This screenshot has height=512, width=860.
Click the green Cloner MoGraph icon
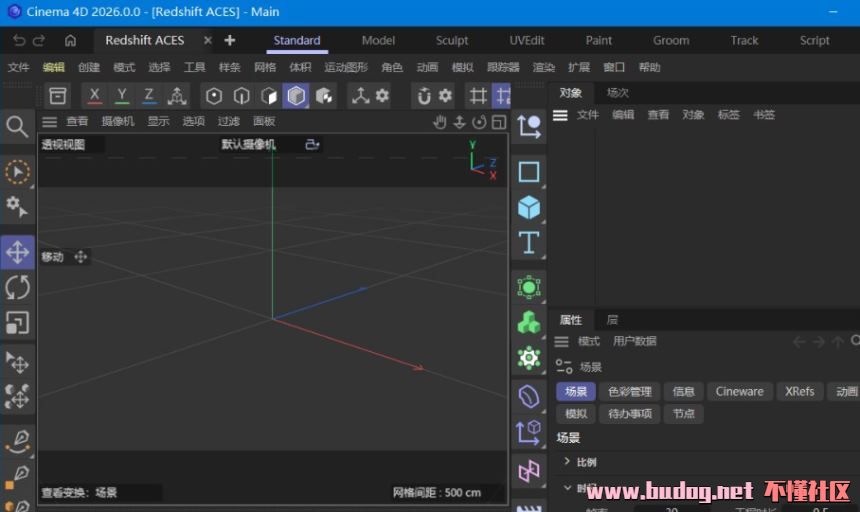pos(529,322)
